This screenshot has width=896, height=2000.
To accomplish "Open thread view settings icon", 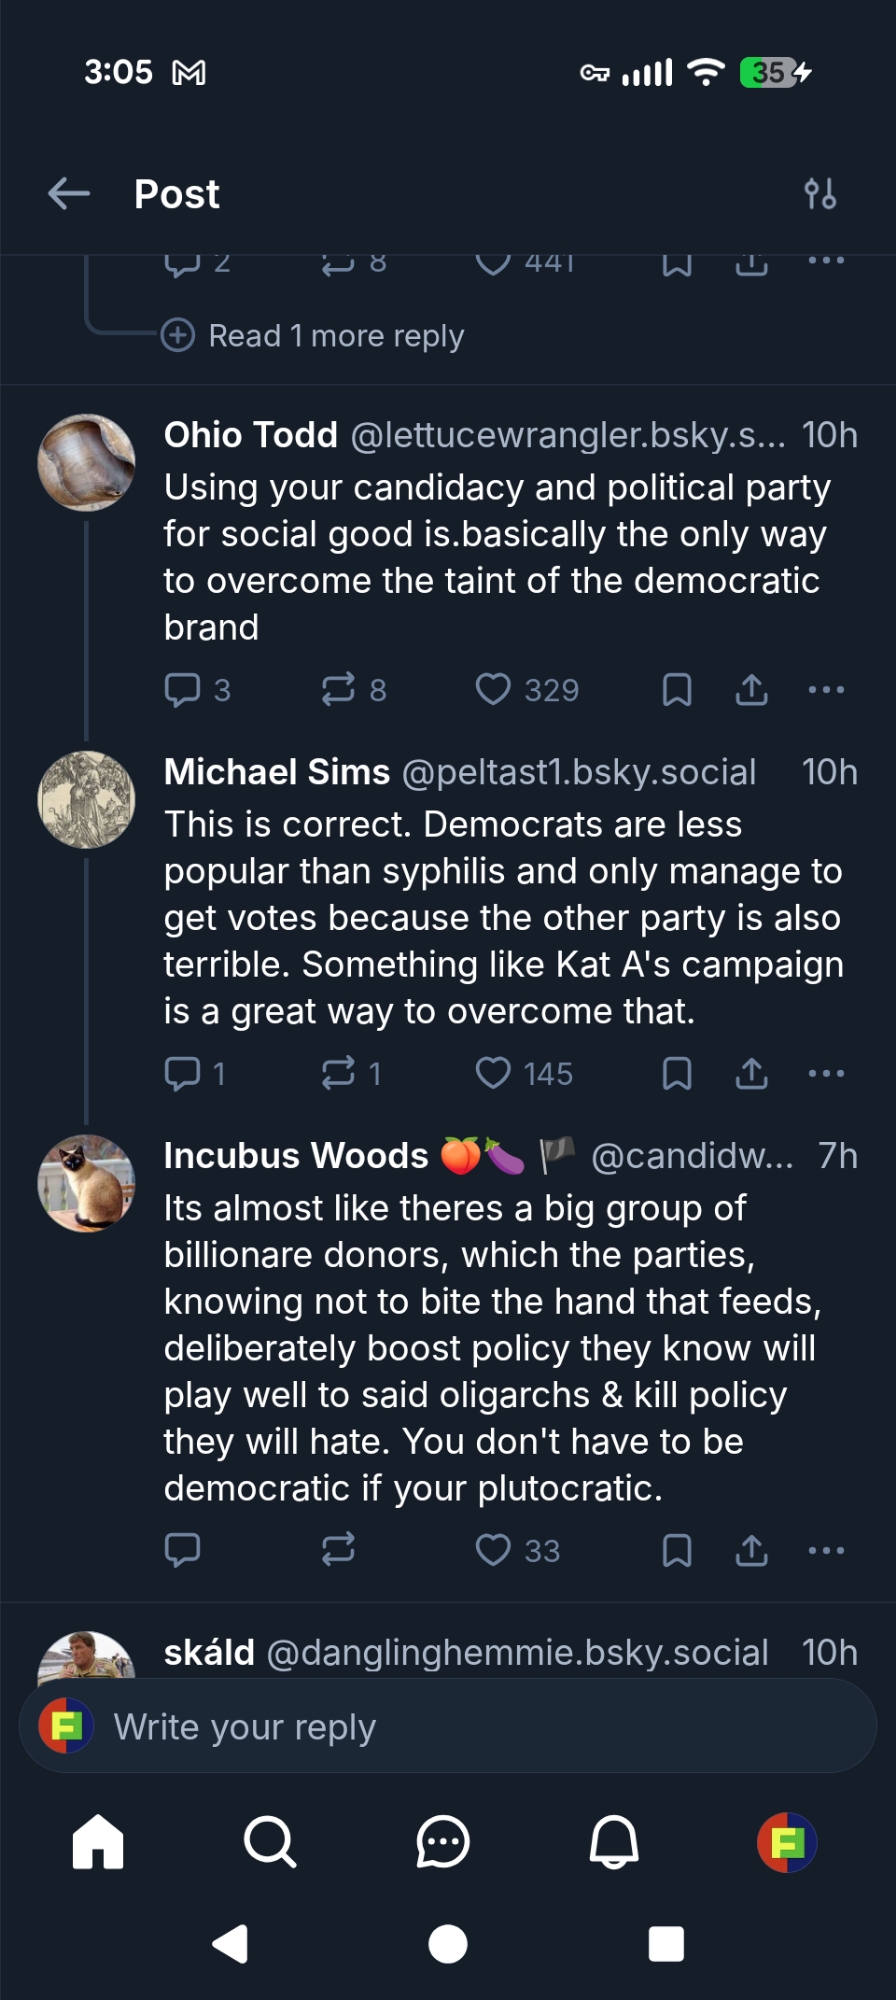I will [x=820, y=194].
